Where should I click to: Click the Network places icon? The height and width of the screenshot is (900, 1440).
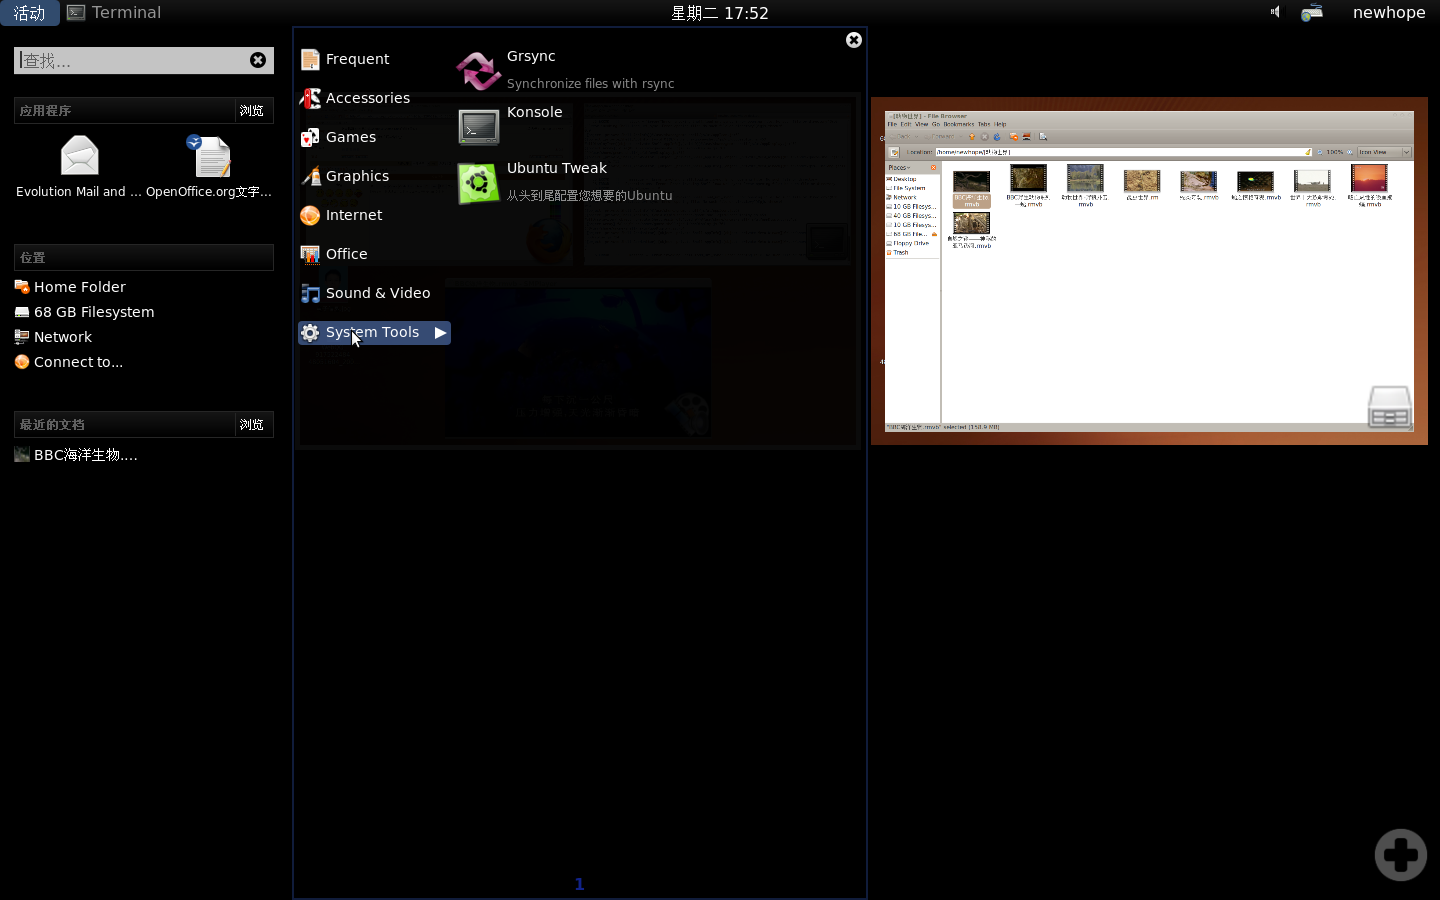click(22, 337)
